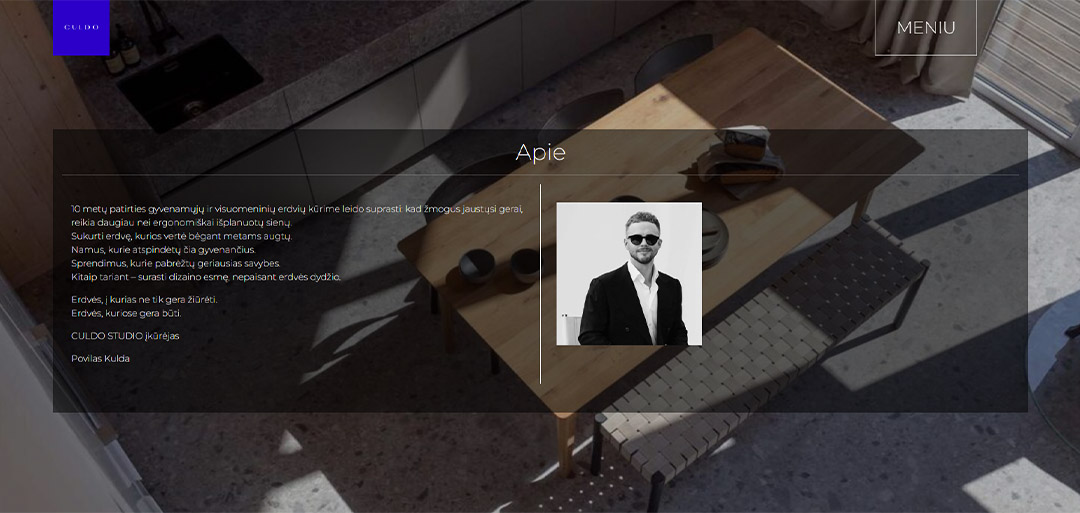
Task: Click the line 'Erdvės, kuriose gera būti.'
Action: click(127, 313)
